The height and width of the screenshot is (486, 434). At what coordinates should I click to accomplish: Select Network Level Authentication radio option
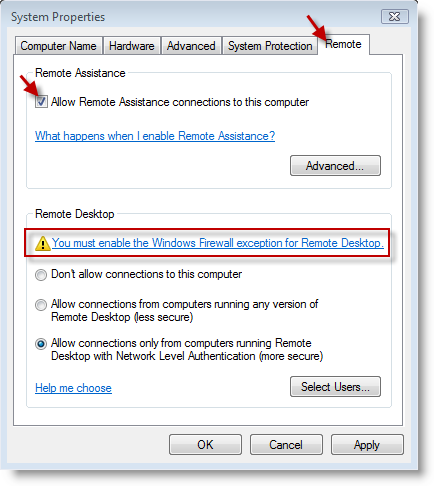(41, 344)
